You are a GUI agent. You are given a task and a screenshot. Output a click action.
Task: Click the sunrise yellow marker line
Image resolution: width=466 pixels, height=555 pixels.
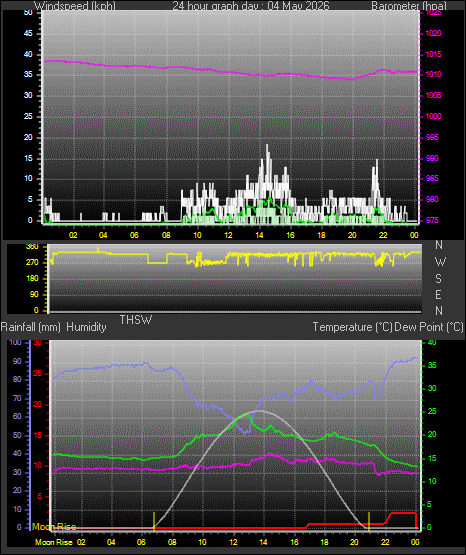coord(154,521)
